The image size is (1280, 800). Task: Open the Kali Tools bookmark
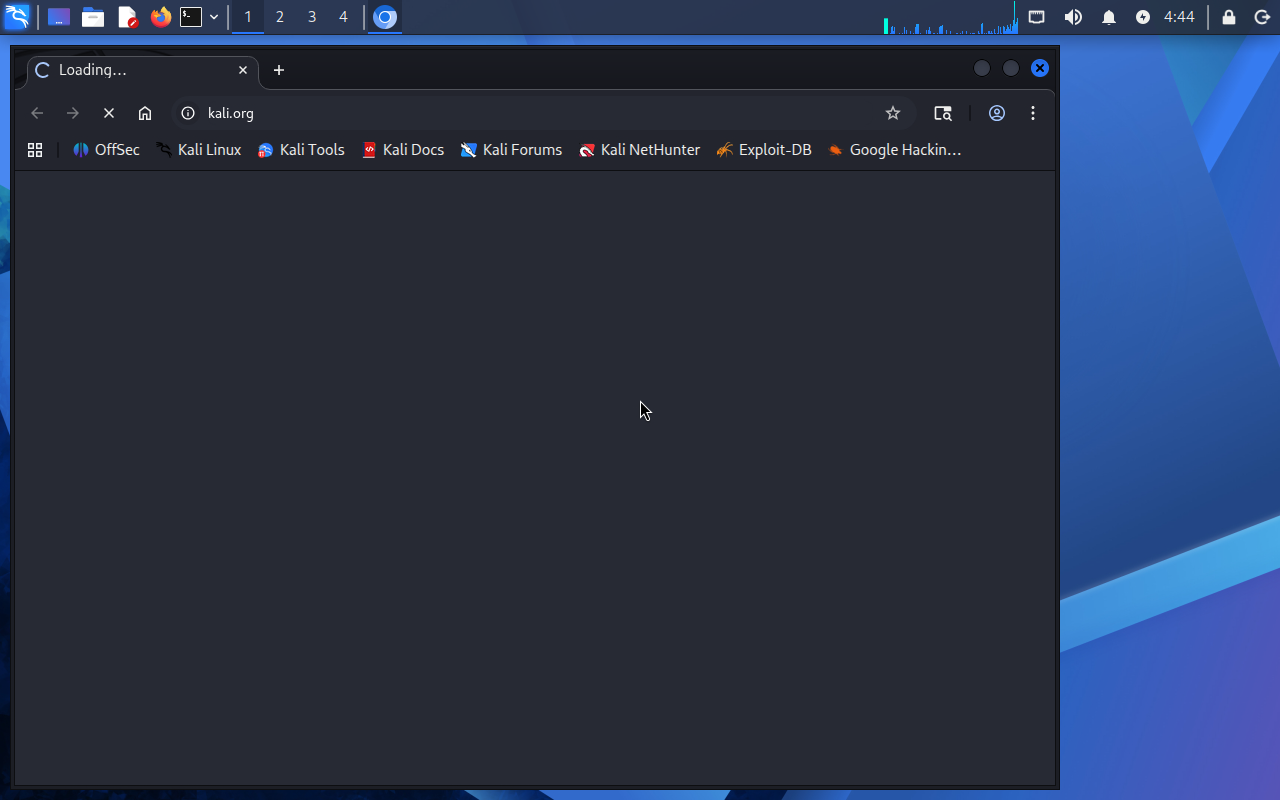coord(301,150)
